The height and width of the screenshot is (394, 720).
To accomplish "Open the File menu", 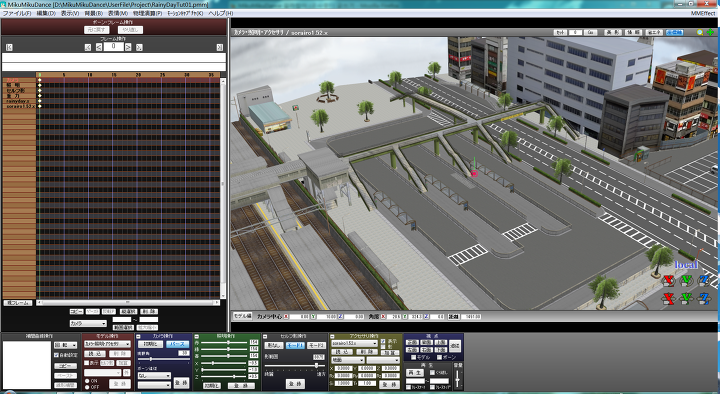I will (x=17, y=13).
